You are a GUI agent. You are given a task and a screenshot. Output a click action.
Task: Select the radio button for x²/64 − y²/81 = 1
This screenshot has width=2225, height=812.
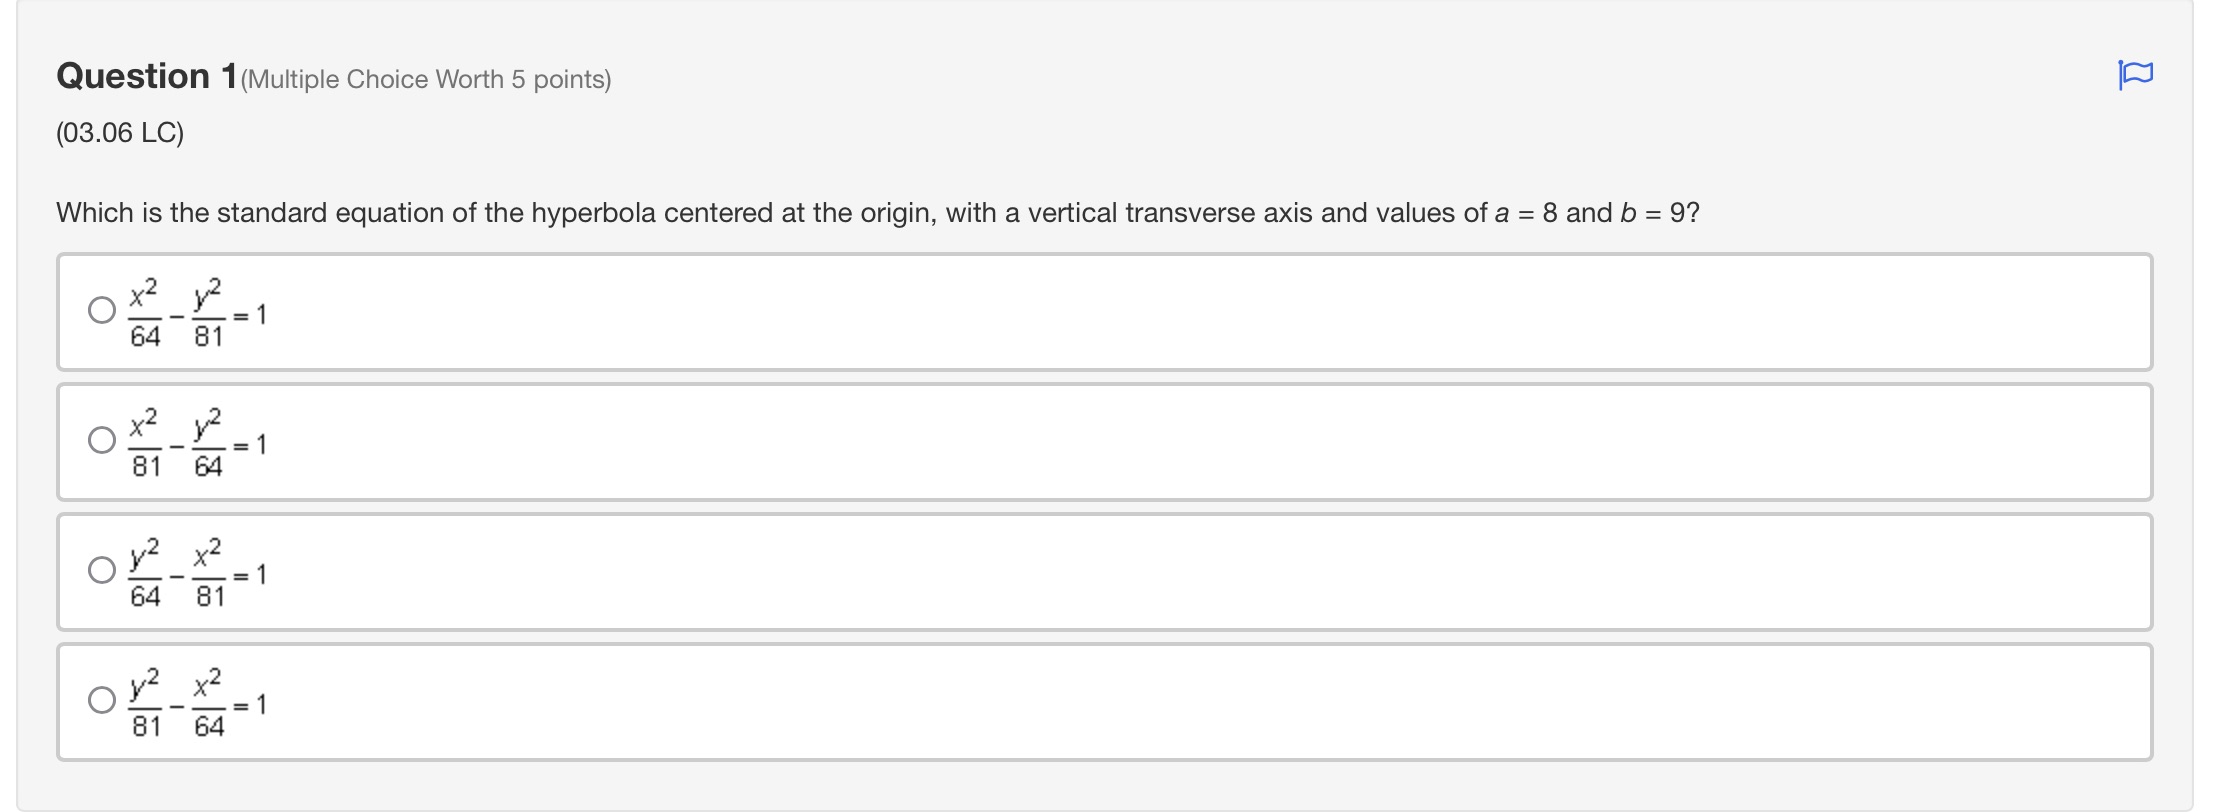click(x=100, y=309)
